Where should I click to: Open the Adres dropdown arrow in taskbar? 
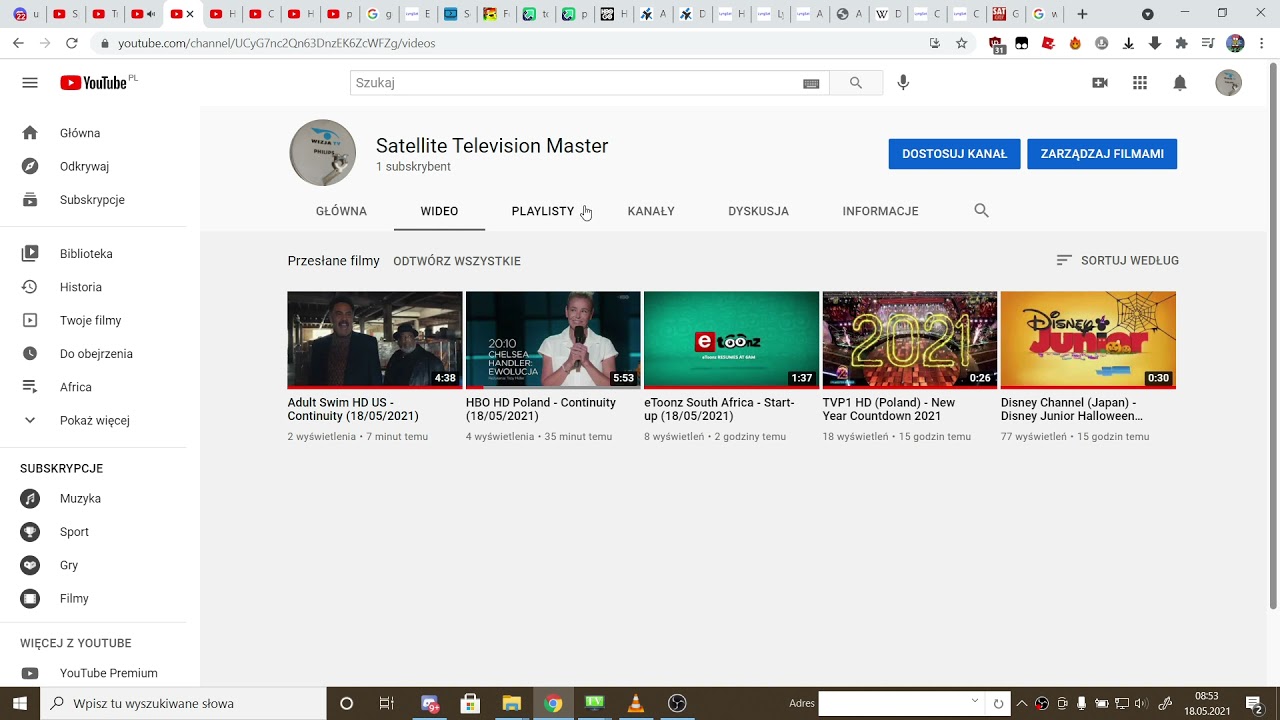(975, 702)
